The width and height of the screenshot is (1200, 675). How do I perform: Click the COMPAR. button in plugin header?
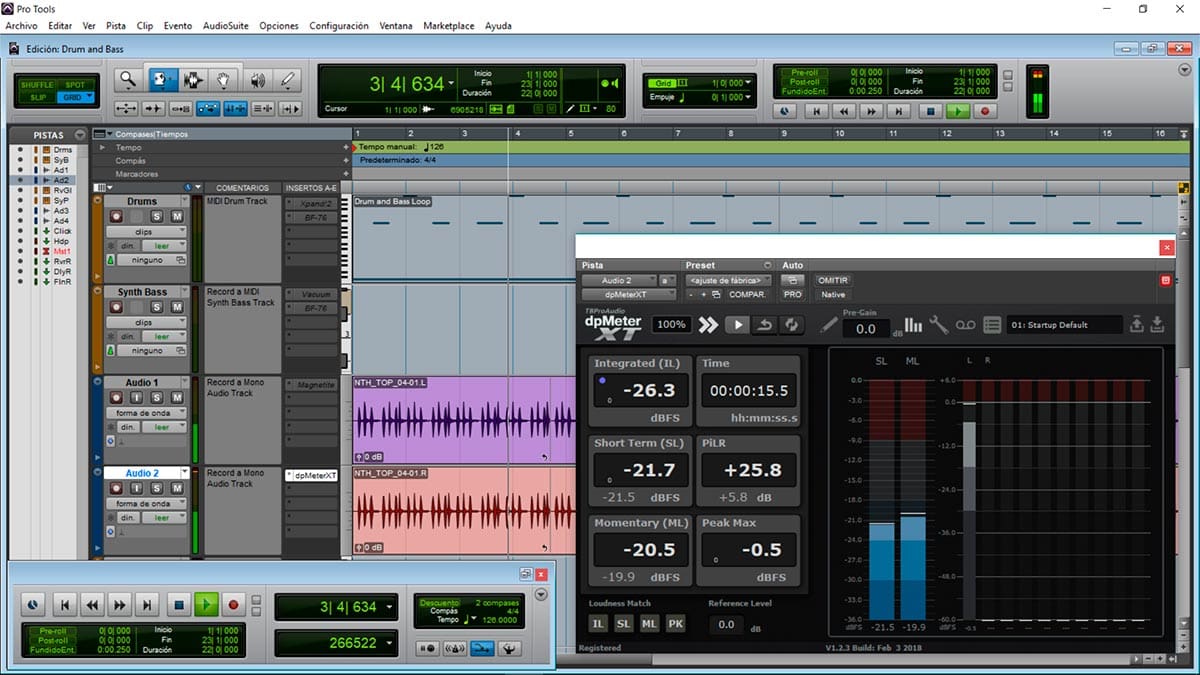(x=748, y=295)
